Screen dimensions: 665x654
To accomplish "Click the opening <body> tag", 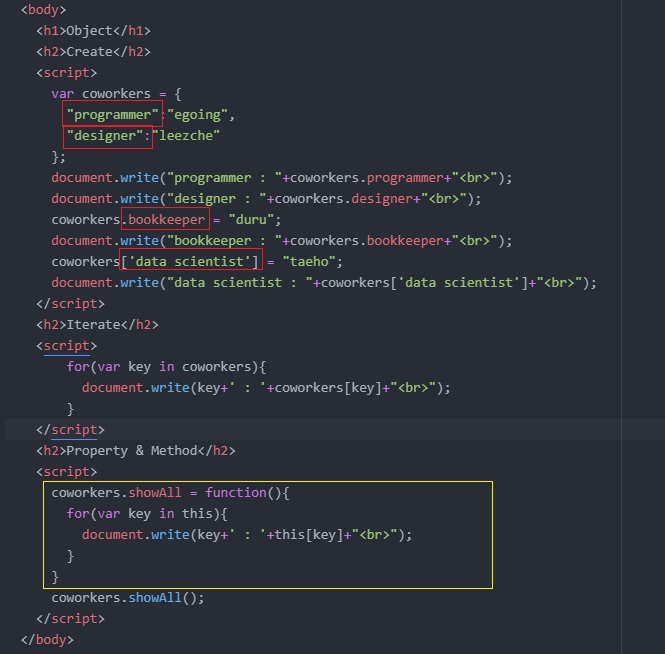I will pyautogui.click(x=44, y=10).
